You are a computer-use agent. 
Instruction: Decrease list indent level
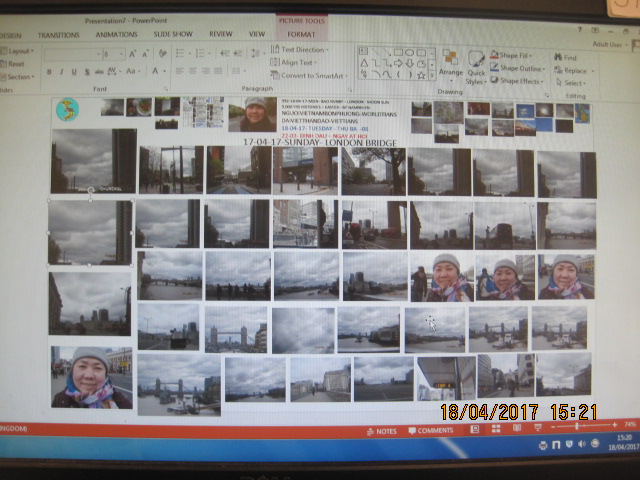coord(225,53)
